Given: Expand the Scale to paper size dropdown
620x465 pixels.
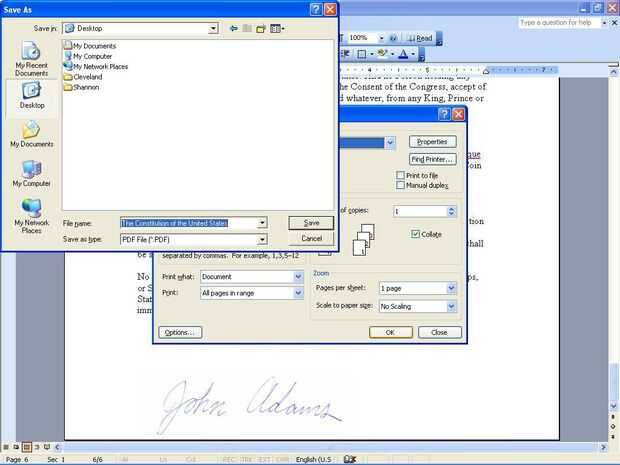Looking at the screenshot, I should 451,306.
